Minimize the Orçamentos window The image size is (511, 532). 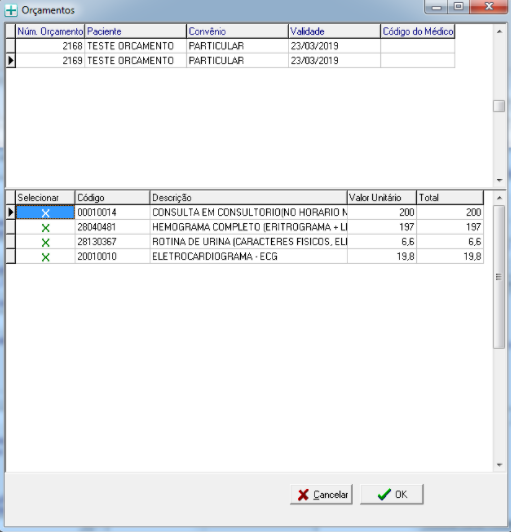tap(437, 7)
